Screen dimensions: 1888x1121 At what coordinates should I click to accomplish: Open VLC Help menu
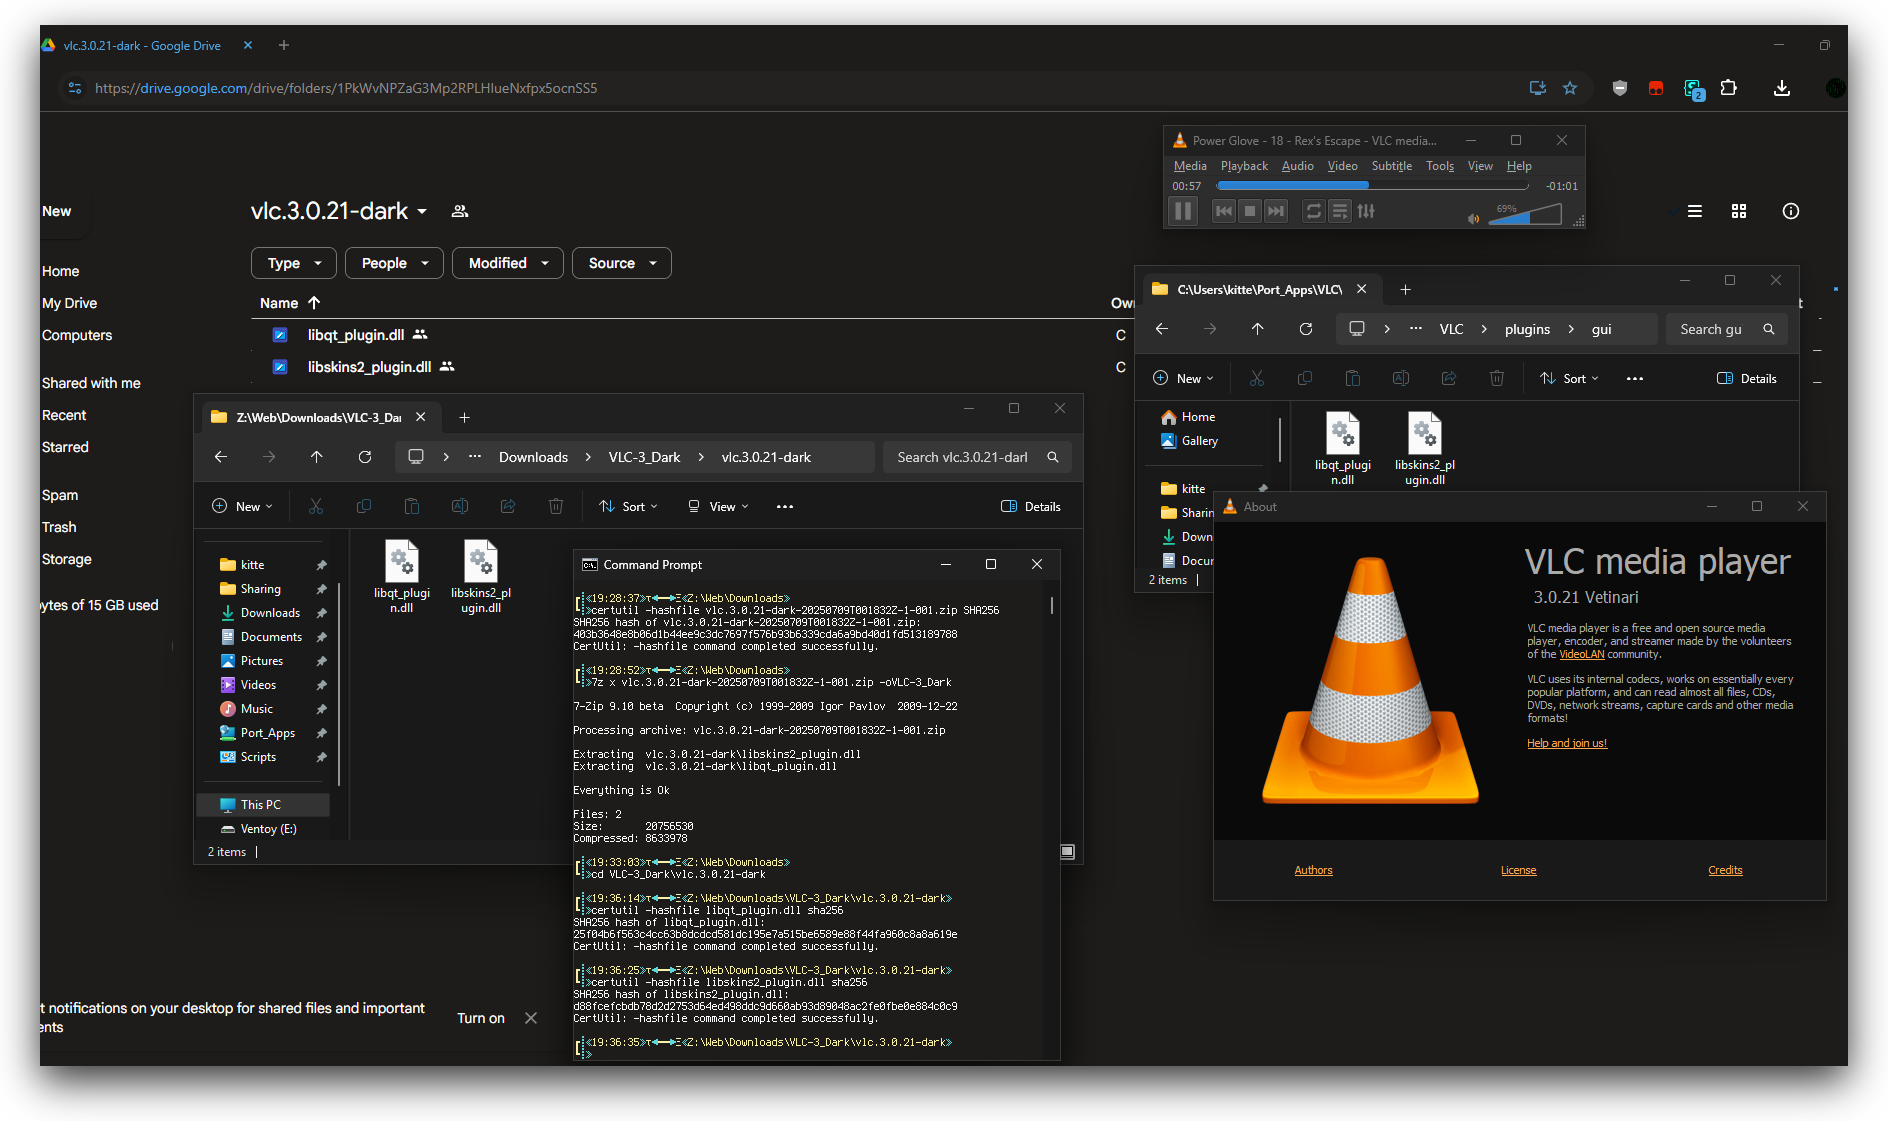1519,166
